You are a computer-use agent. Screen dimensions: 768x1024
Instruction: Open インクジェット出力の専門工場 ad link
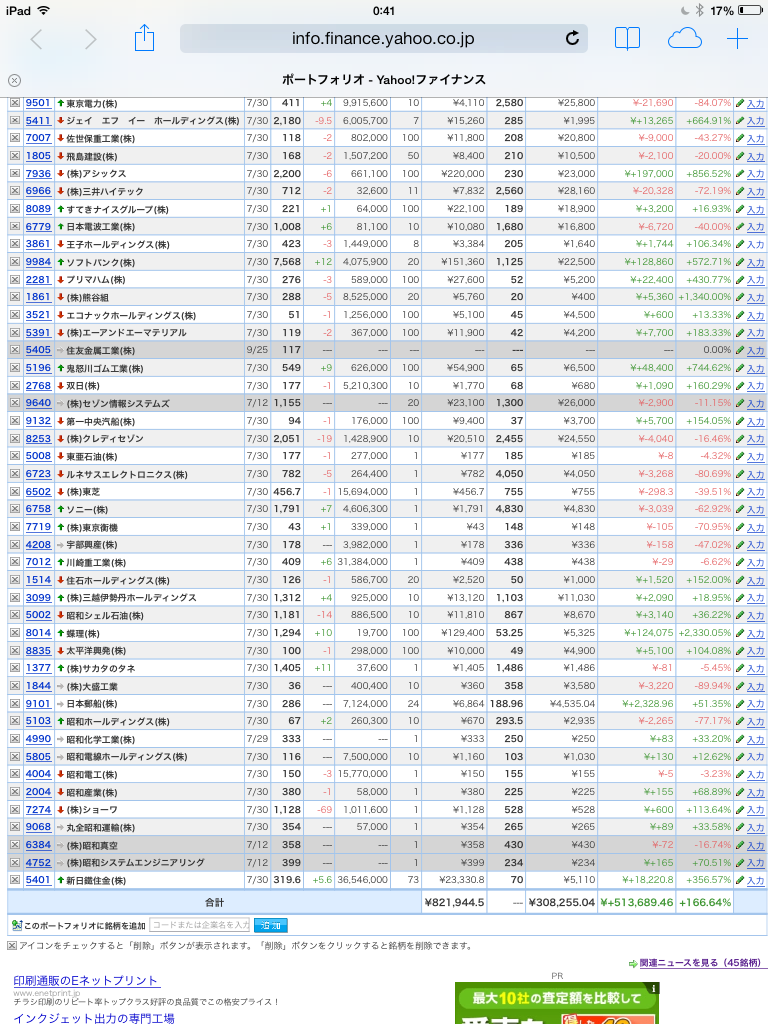coord(94,1017)
